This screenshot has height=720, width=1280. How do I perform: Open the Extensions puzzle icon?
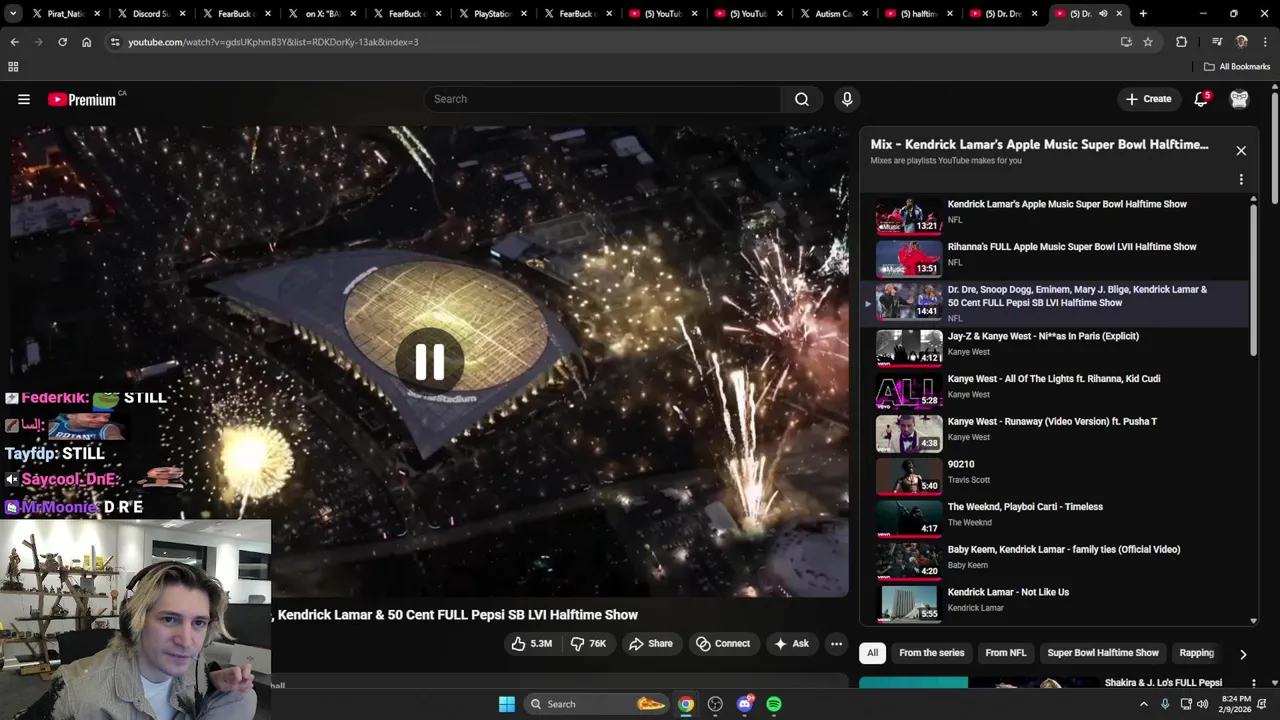click(1181, 42)
